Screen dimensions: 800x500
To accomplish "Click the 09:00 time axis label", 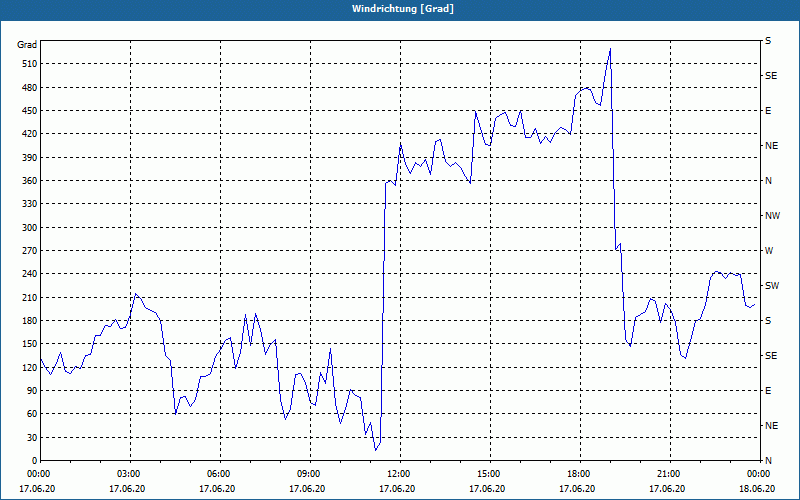I will click(x=307, y=474).
